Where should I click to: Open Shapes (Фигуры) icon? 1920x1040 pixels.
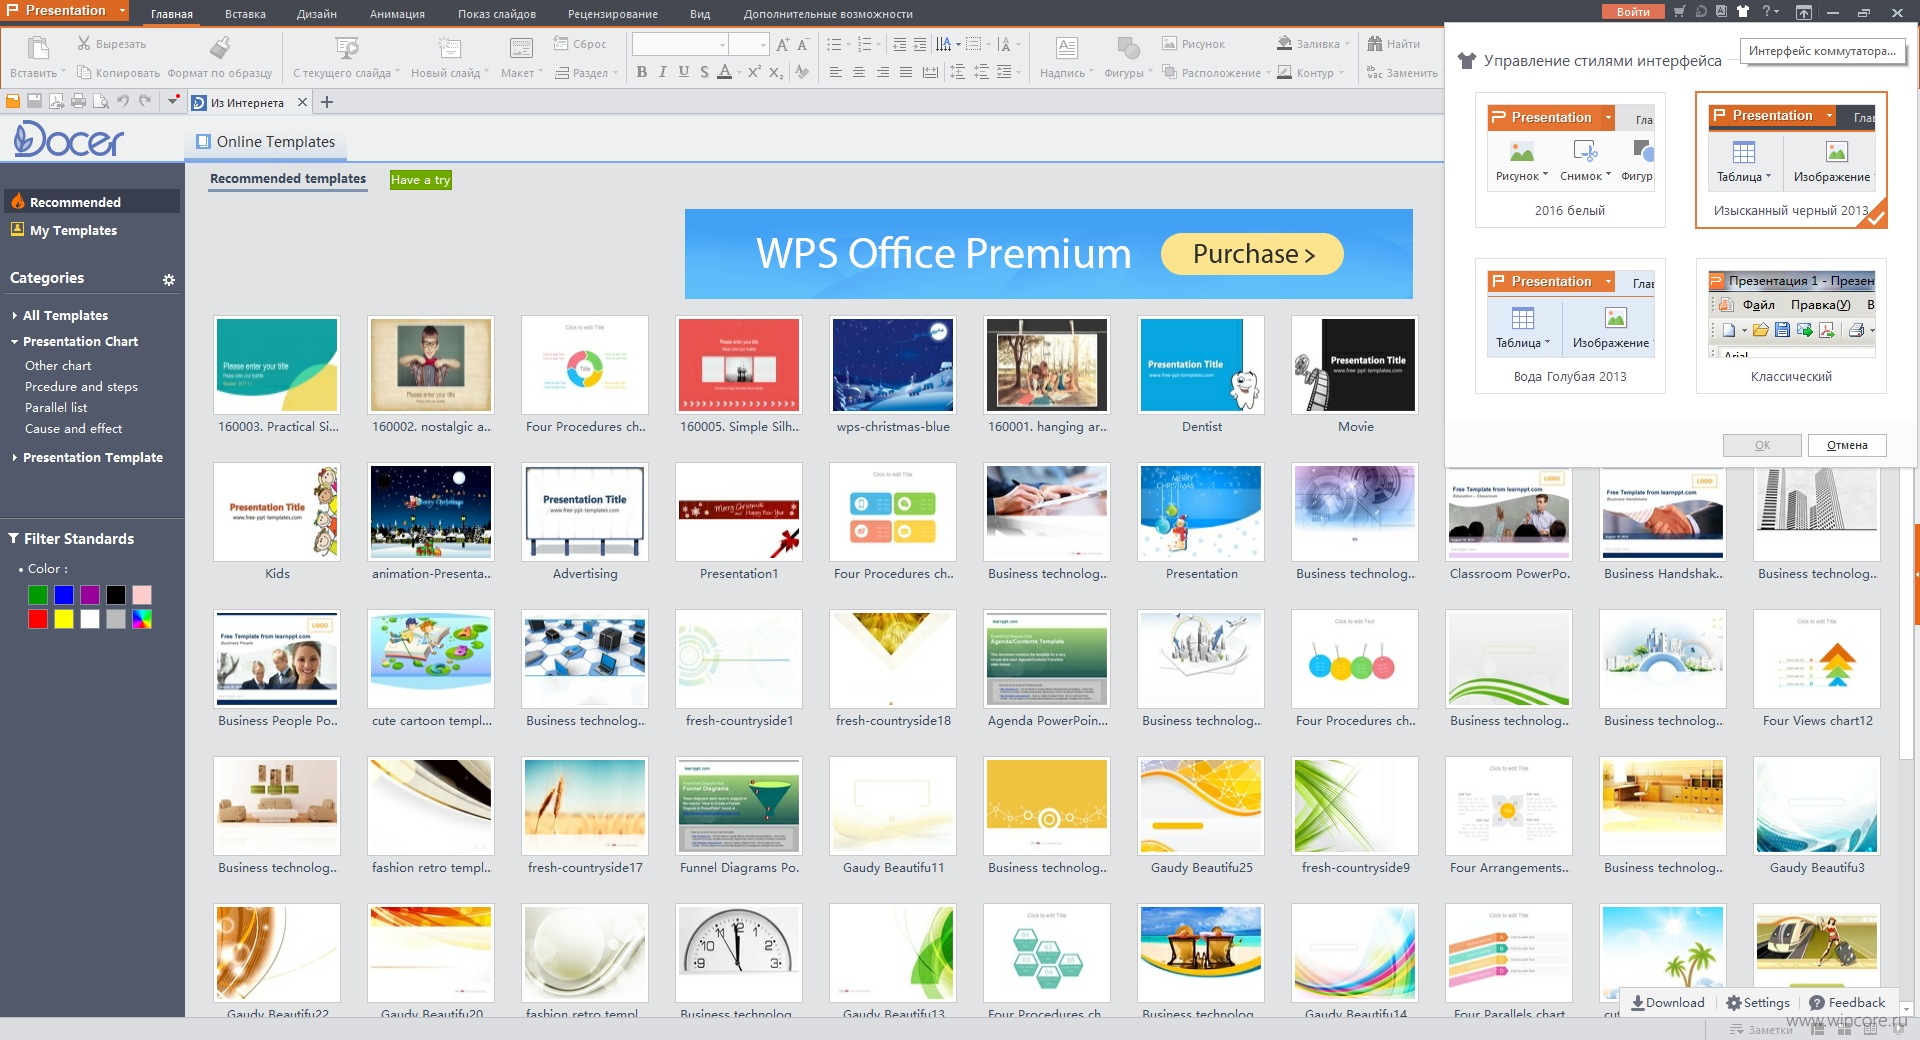1128,48
